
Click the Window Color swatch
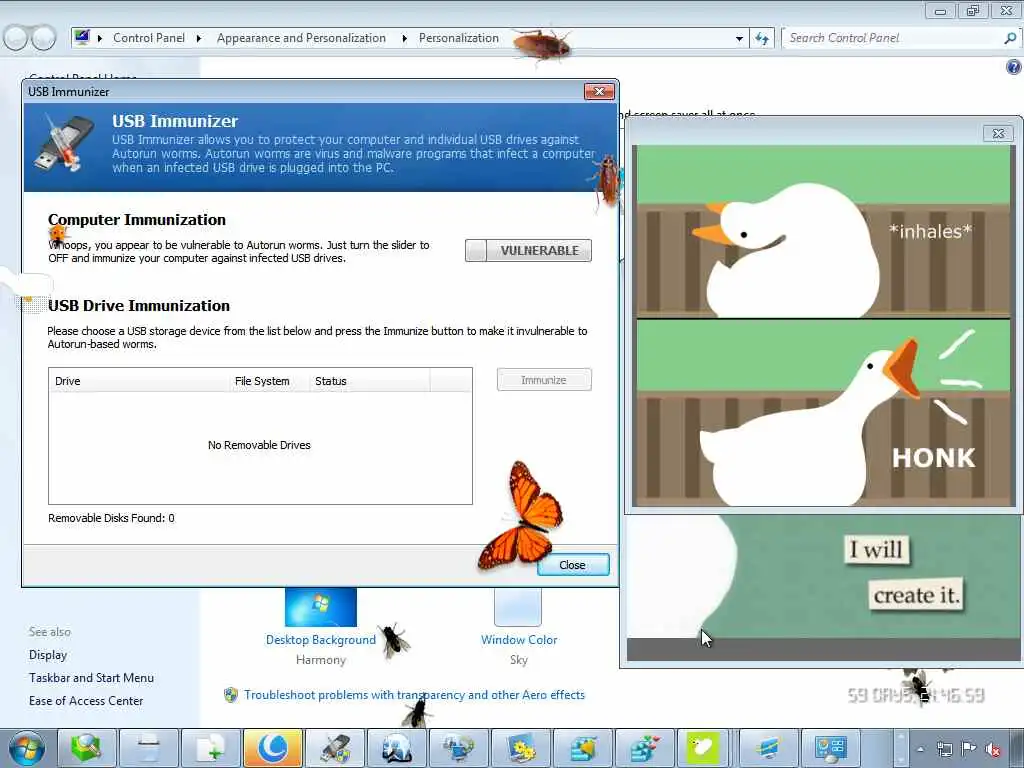[518, 607]
